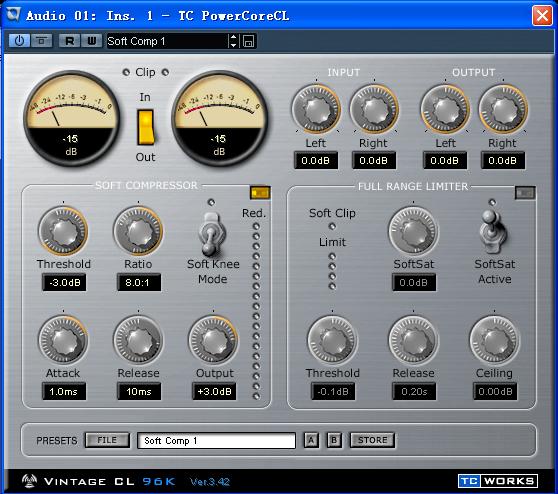Viewport: 558px width, 494px height.
Task: Click the Soft Clip indicator LED
Action: [332, 226]
